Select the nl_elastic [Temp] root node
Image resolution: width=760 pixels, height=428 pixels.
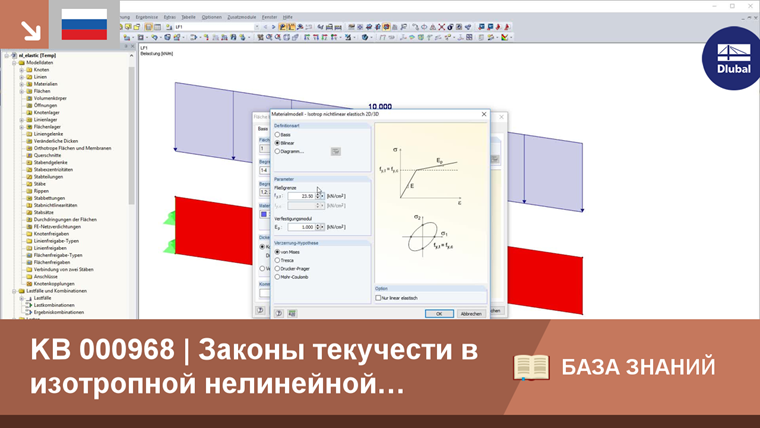37,55
